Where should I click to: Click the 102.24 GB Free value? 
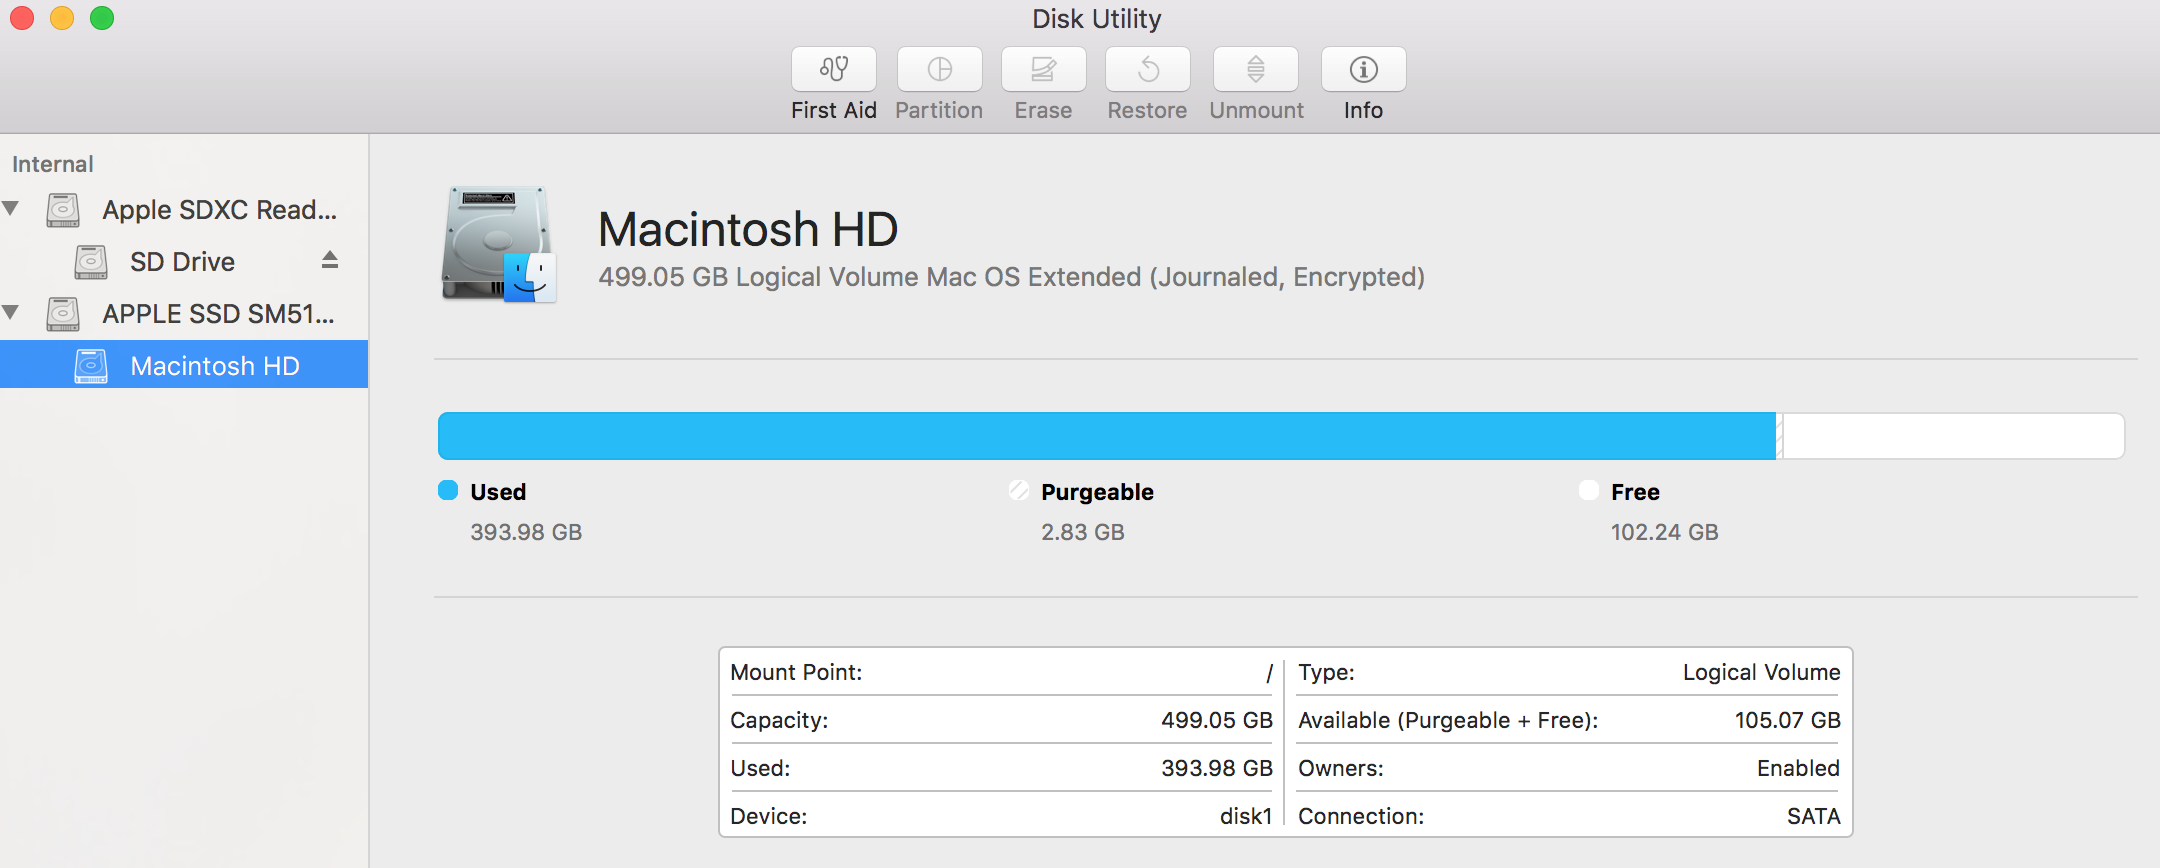1665,532
